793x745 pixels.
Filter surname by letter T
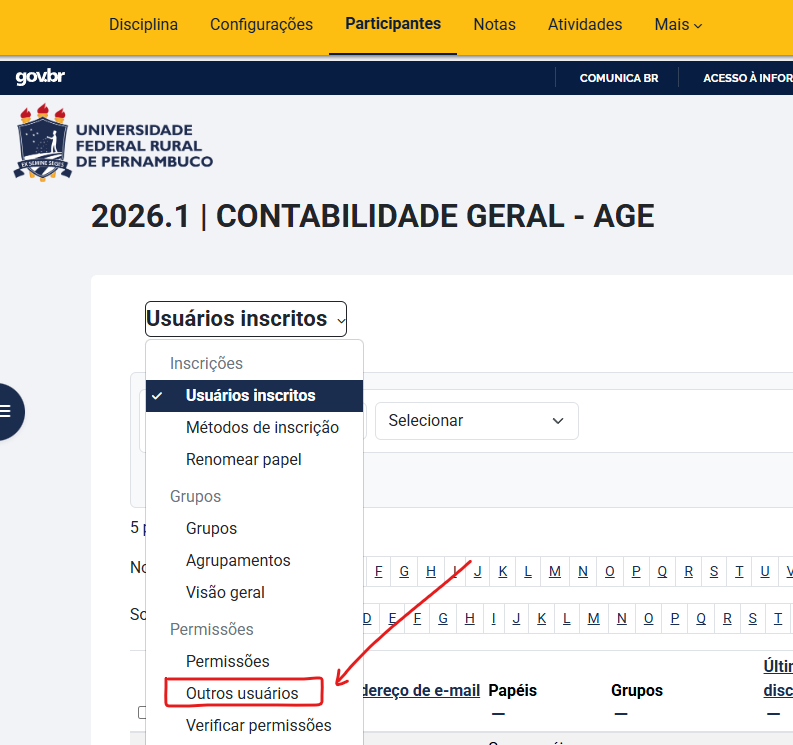pos(778,618)
